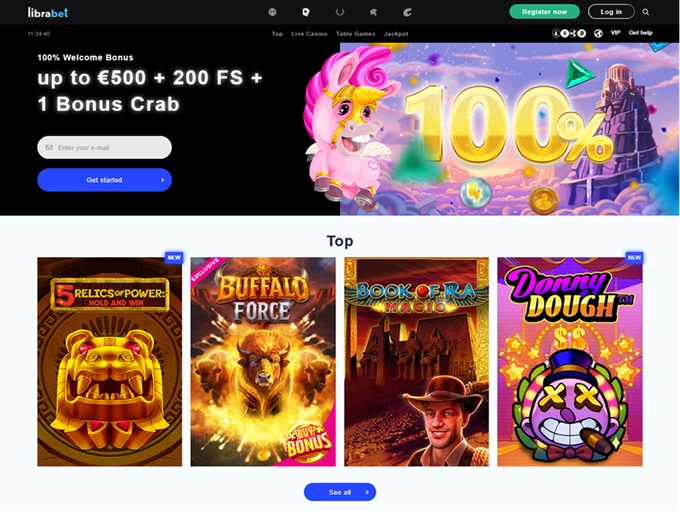
Task: Open the spartan helmet icon section
Action: point(373,12)
